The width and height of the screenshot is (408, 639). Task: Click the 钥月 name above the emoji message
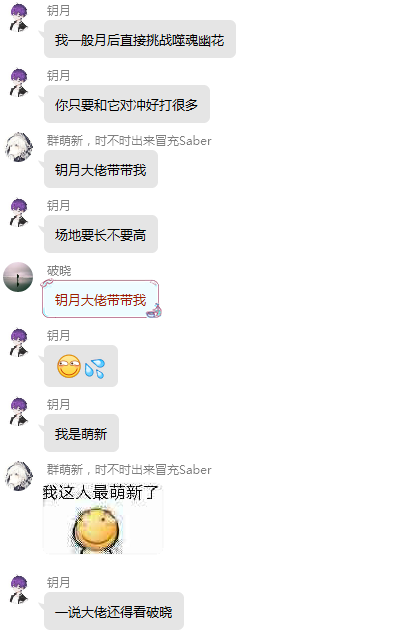pyautogui.click(x=58, y=335)
